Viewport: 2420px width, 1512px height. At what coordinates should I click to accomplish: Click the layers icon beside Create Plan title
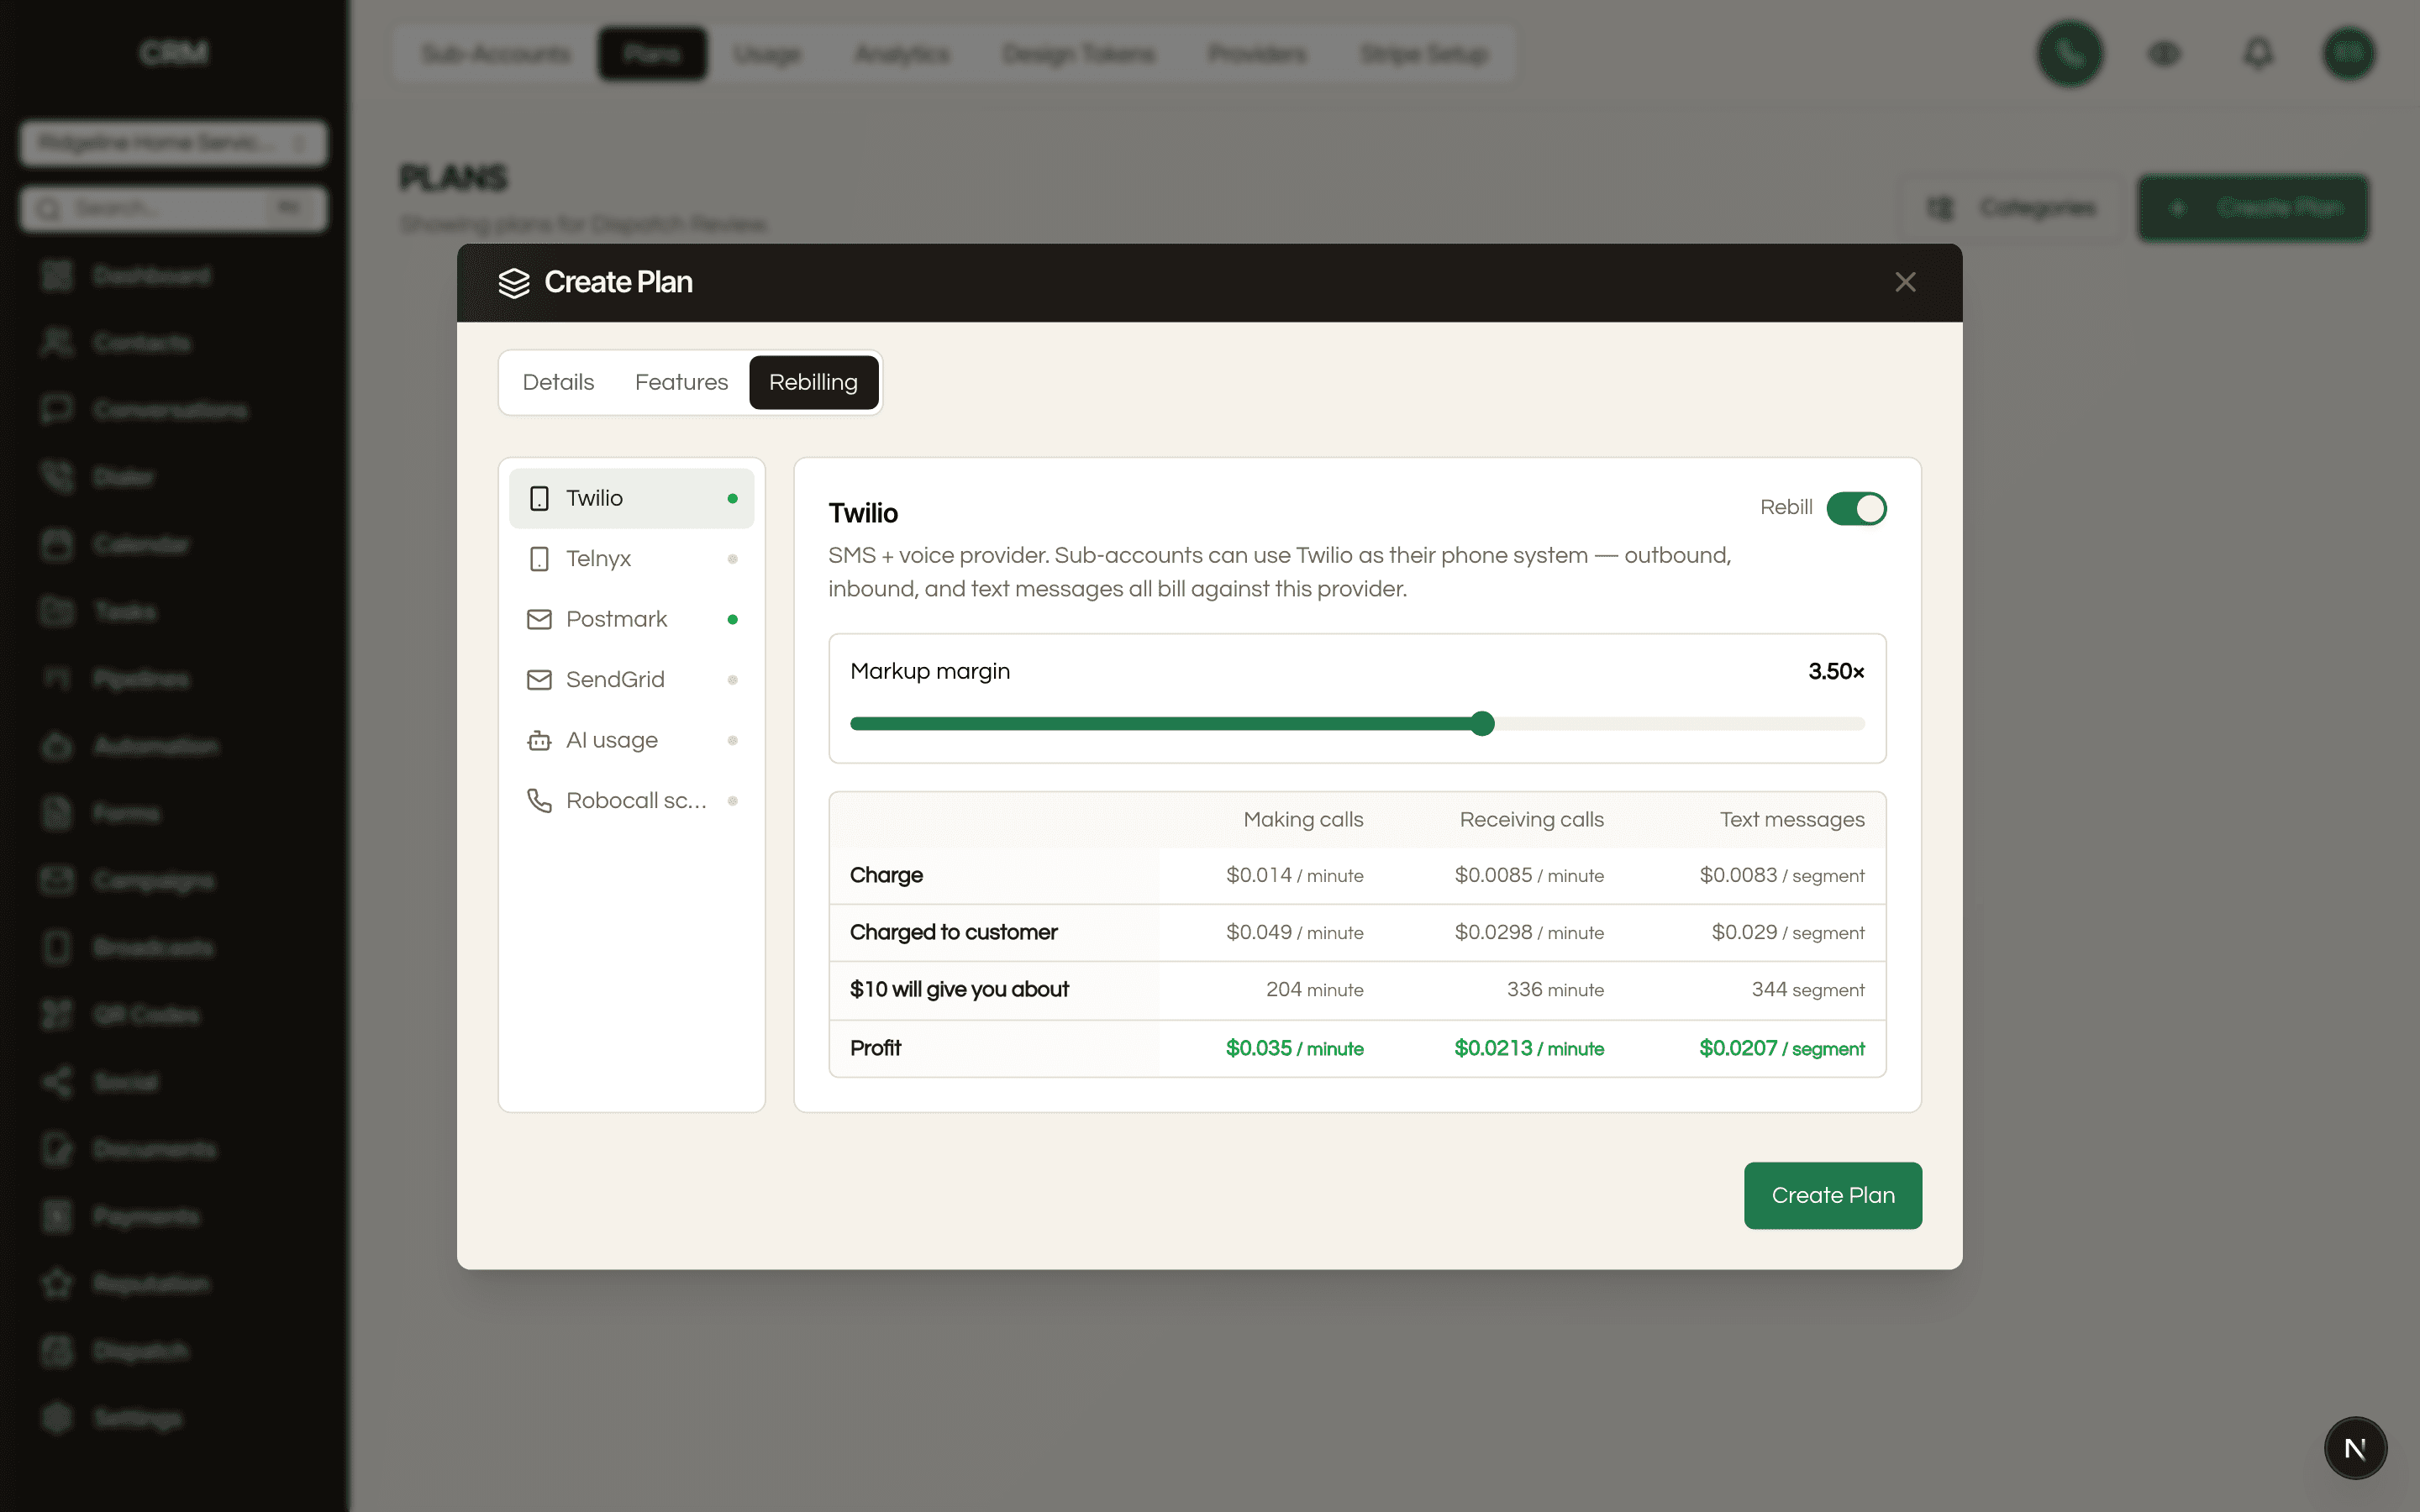514,282
